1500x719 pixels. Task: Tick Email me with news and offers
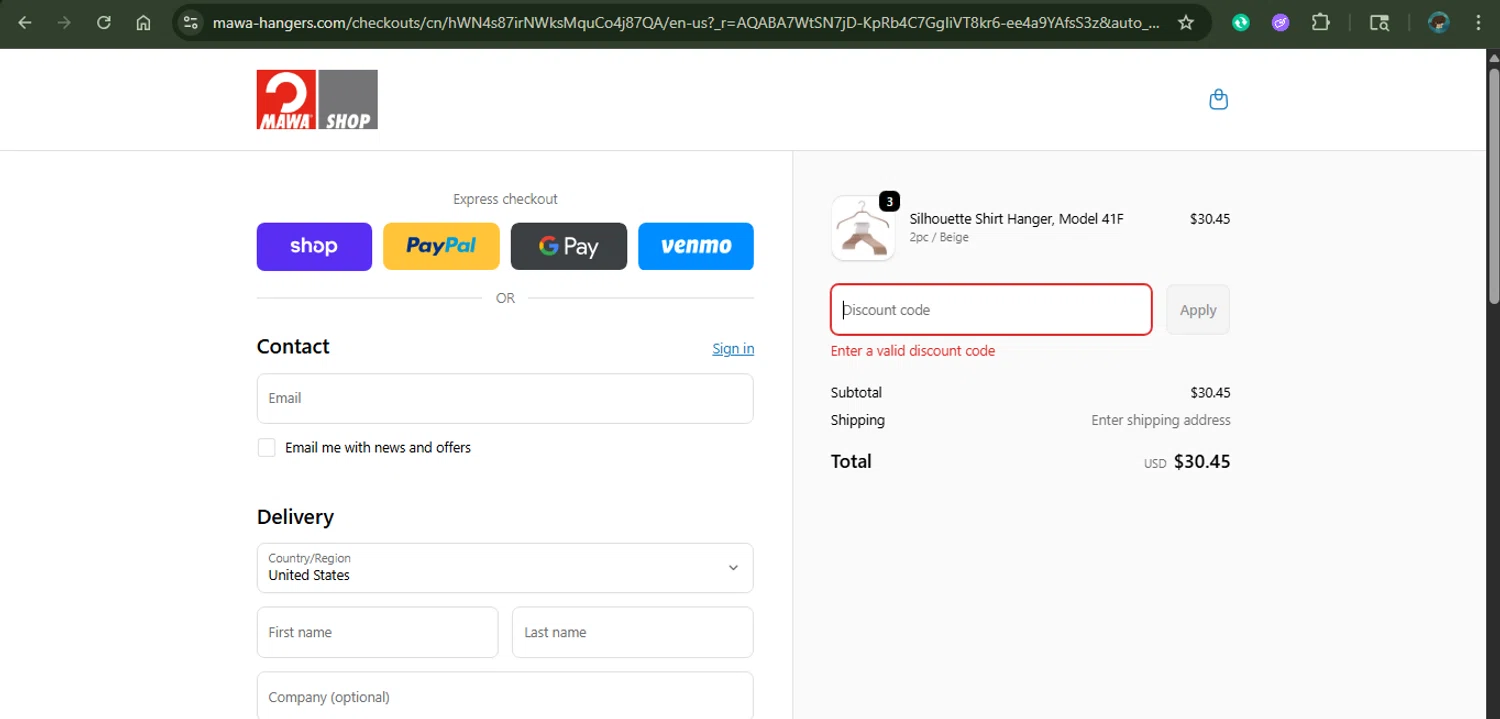(x=266, y=447)
